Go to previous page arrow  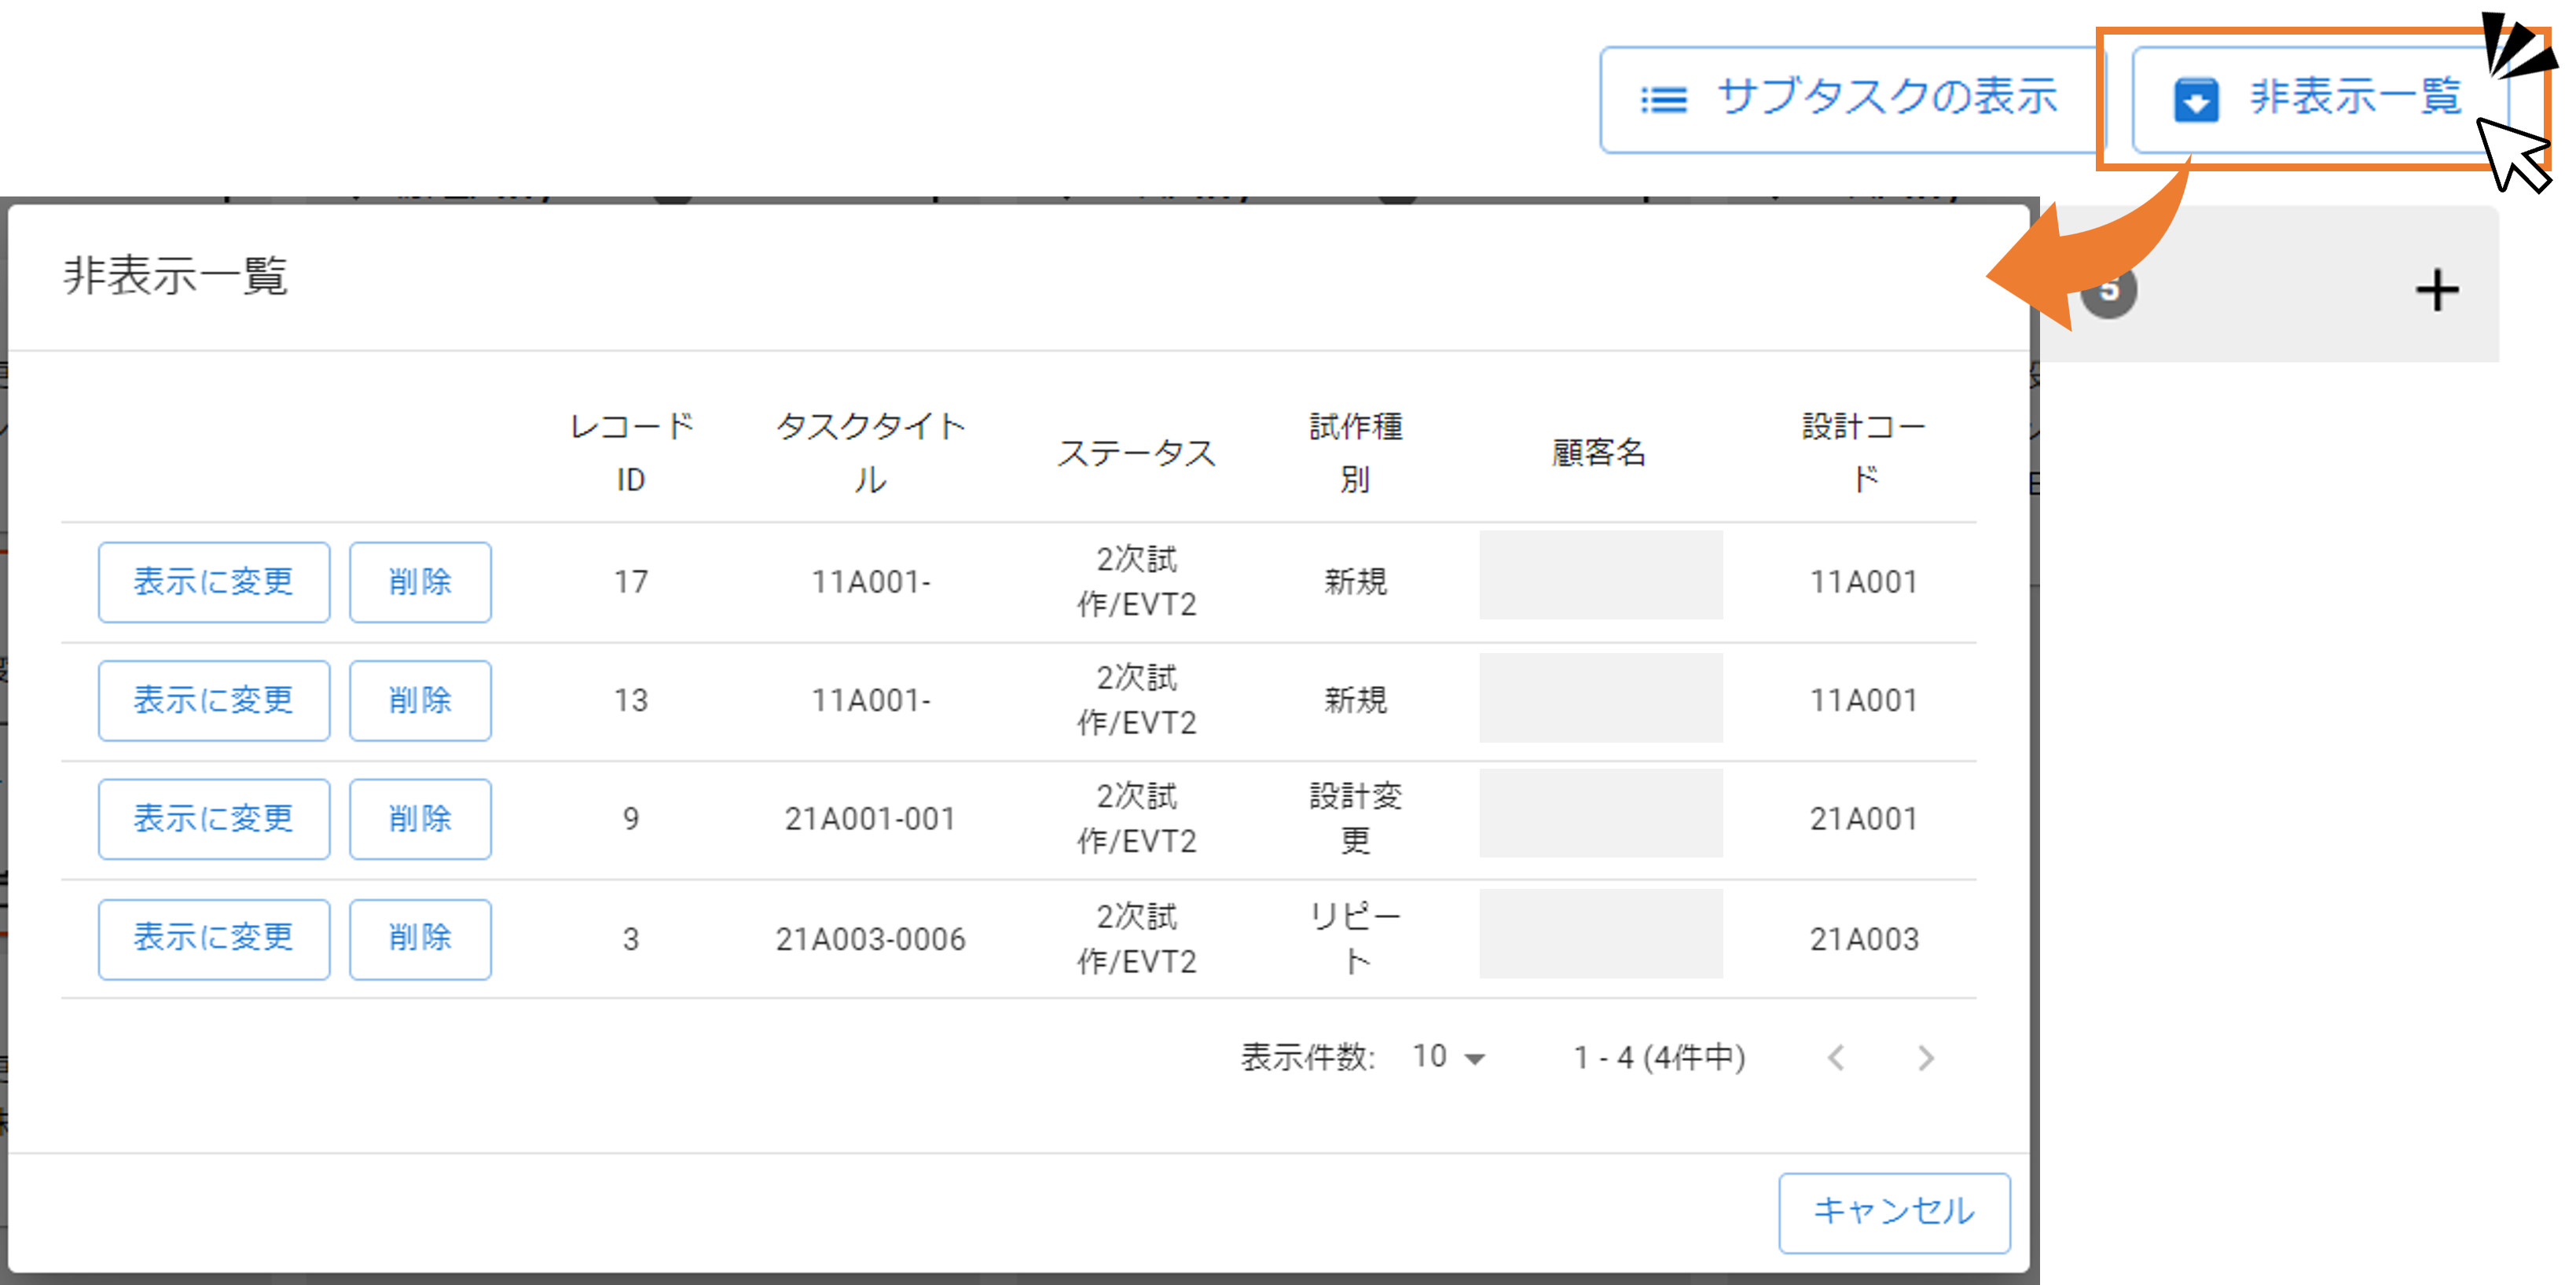[1836, 1058]
